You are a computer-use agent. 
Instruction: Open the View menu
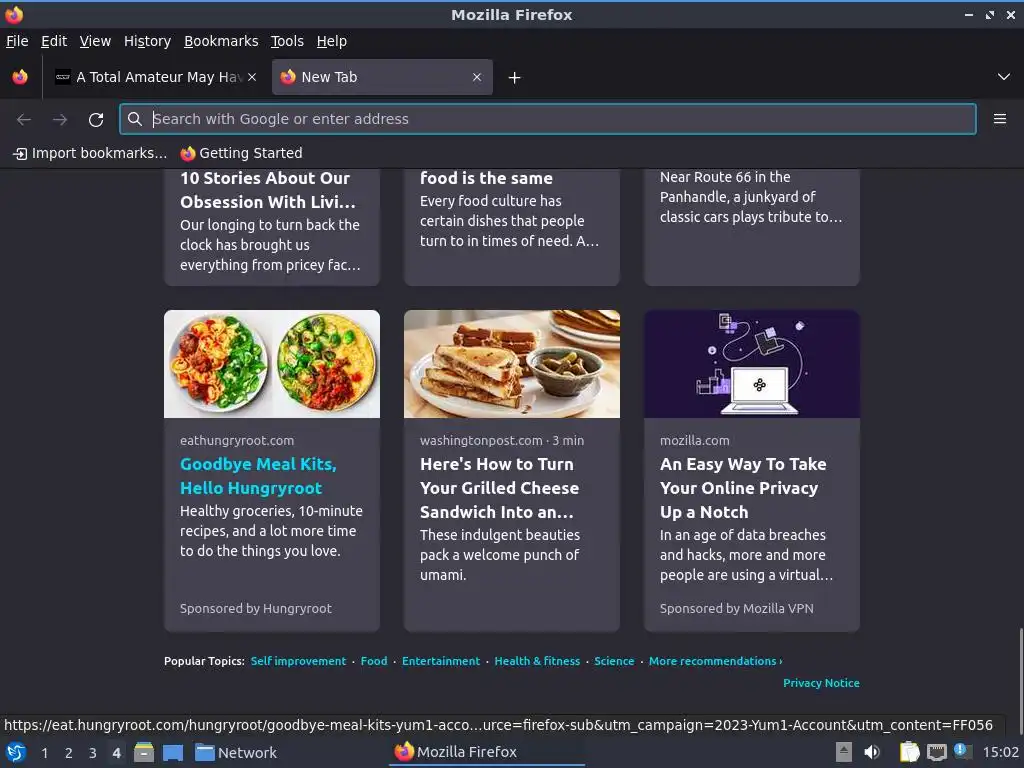point(95,41)
